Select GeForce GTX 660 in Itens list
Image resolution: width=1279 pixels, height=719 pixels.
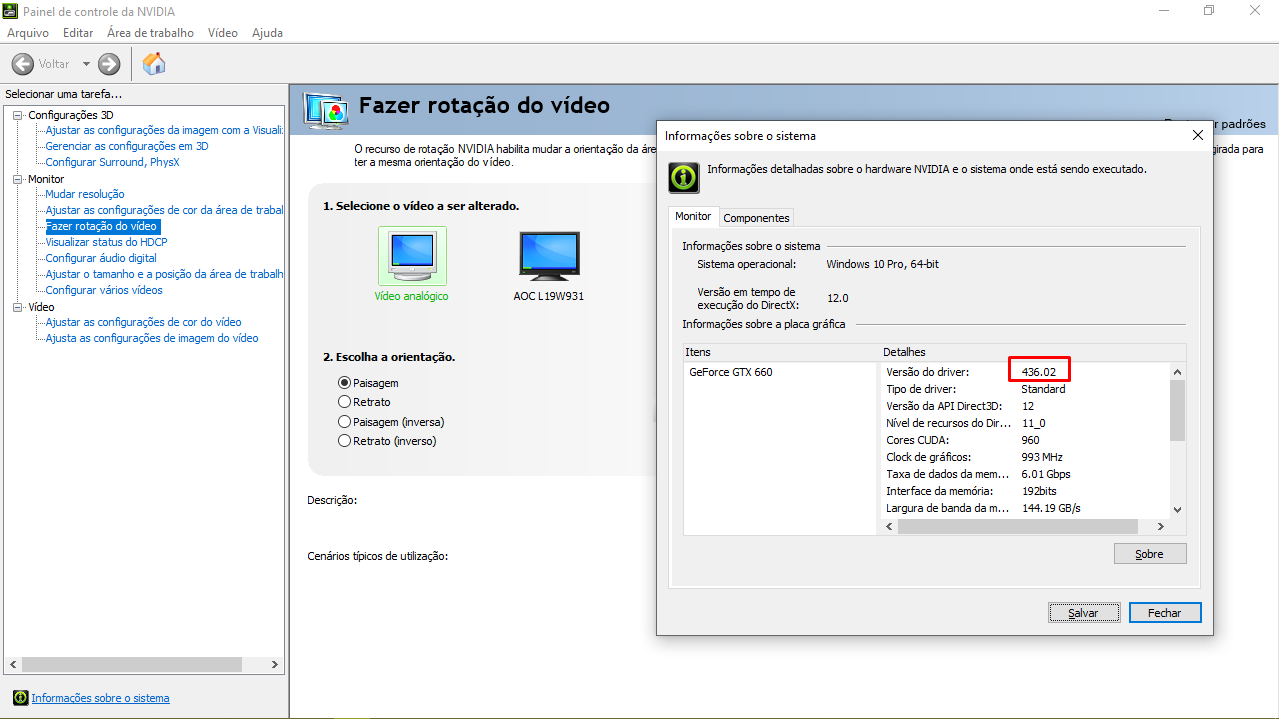(731, 372)
